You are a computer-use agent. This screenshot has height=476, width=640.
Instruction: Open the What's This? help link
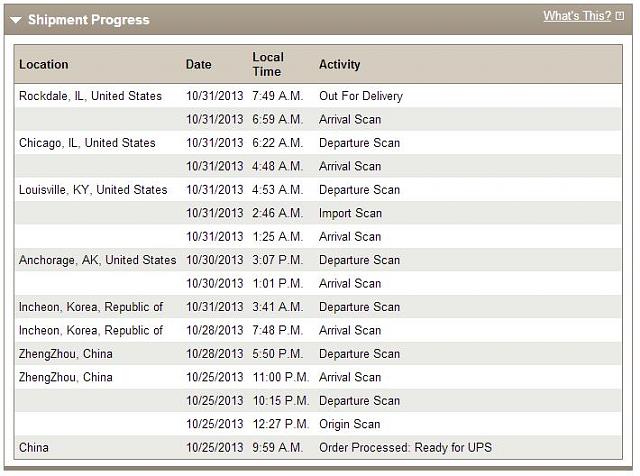click(x=577, y=16)
